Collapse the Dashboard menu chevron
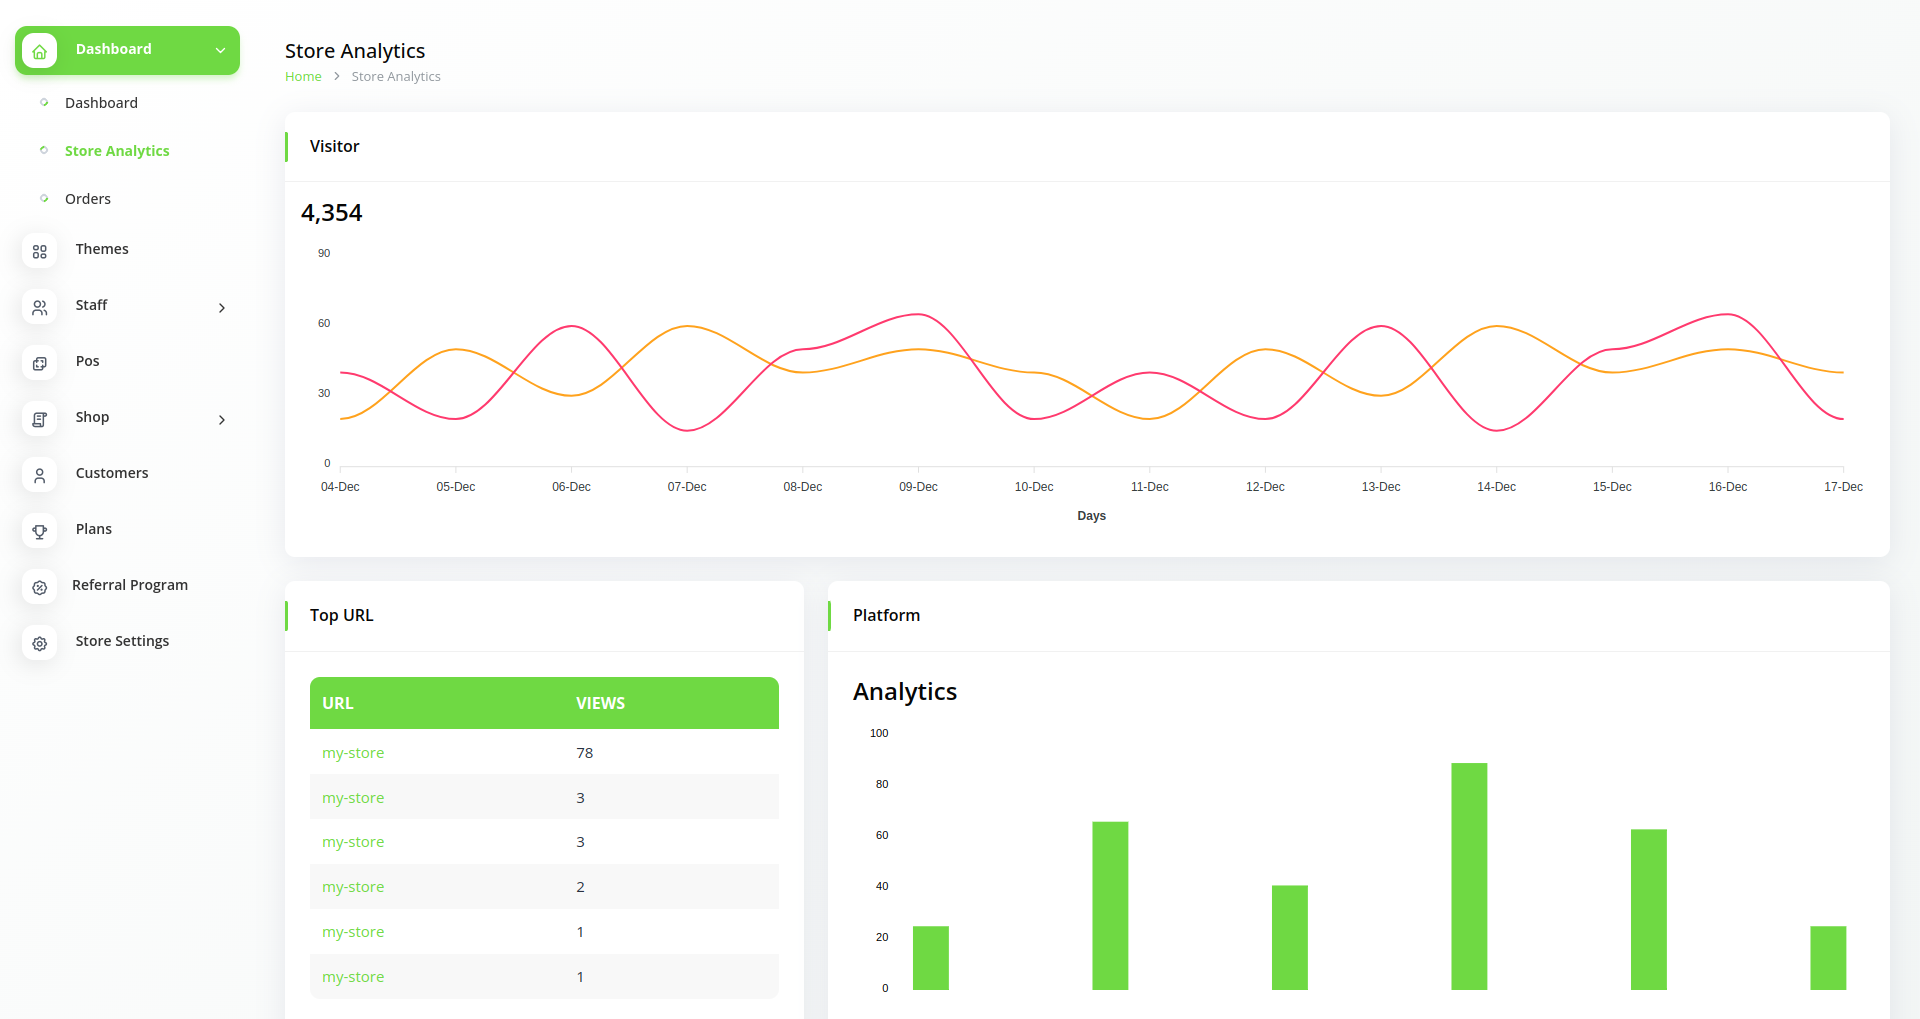The width and height of the screenshot is (1920, 1019). pyautogui.click(x=221, y=51)
